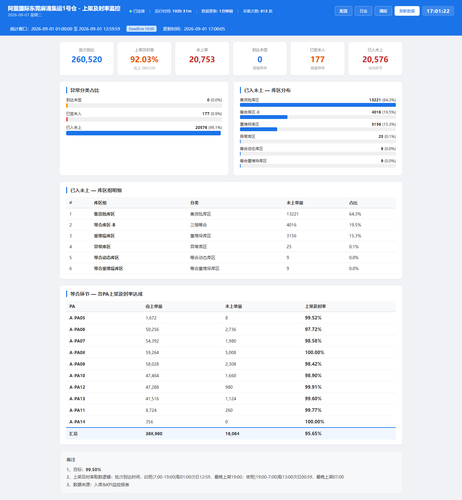Click the 99.60% rate value

click(313, 399)
